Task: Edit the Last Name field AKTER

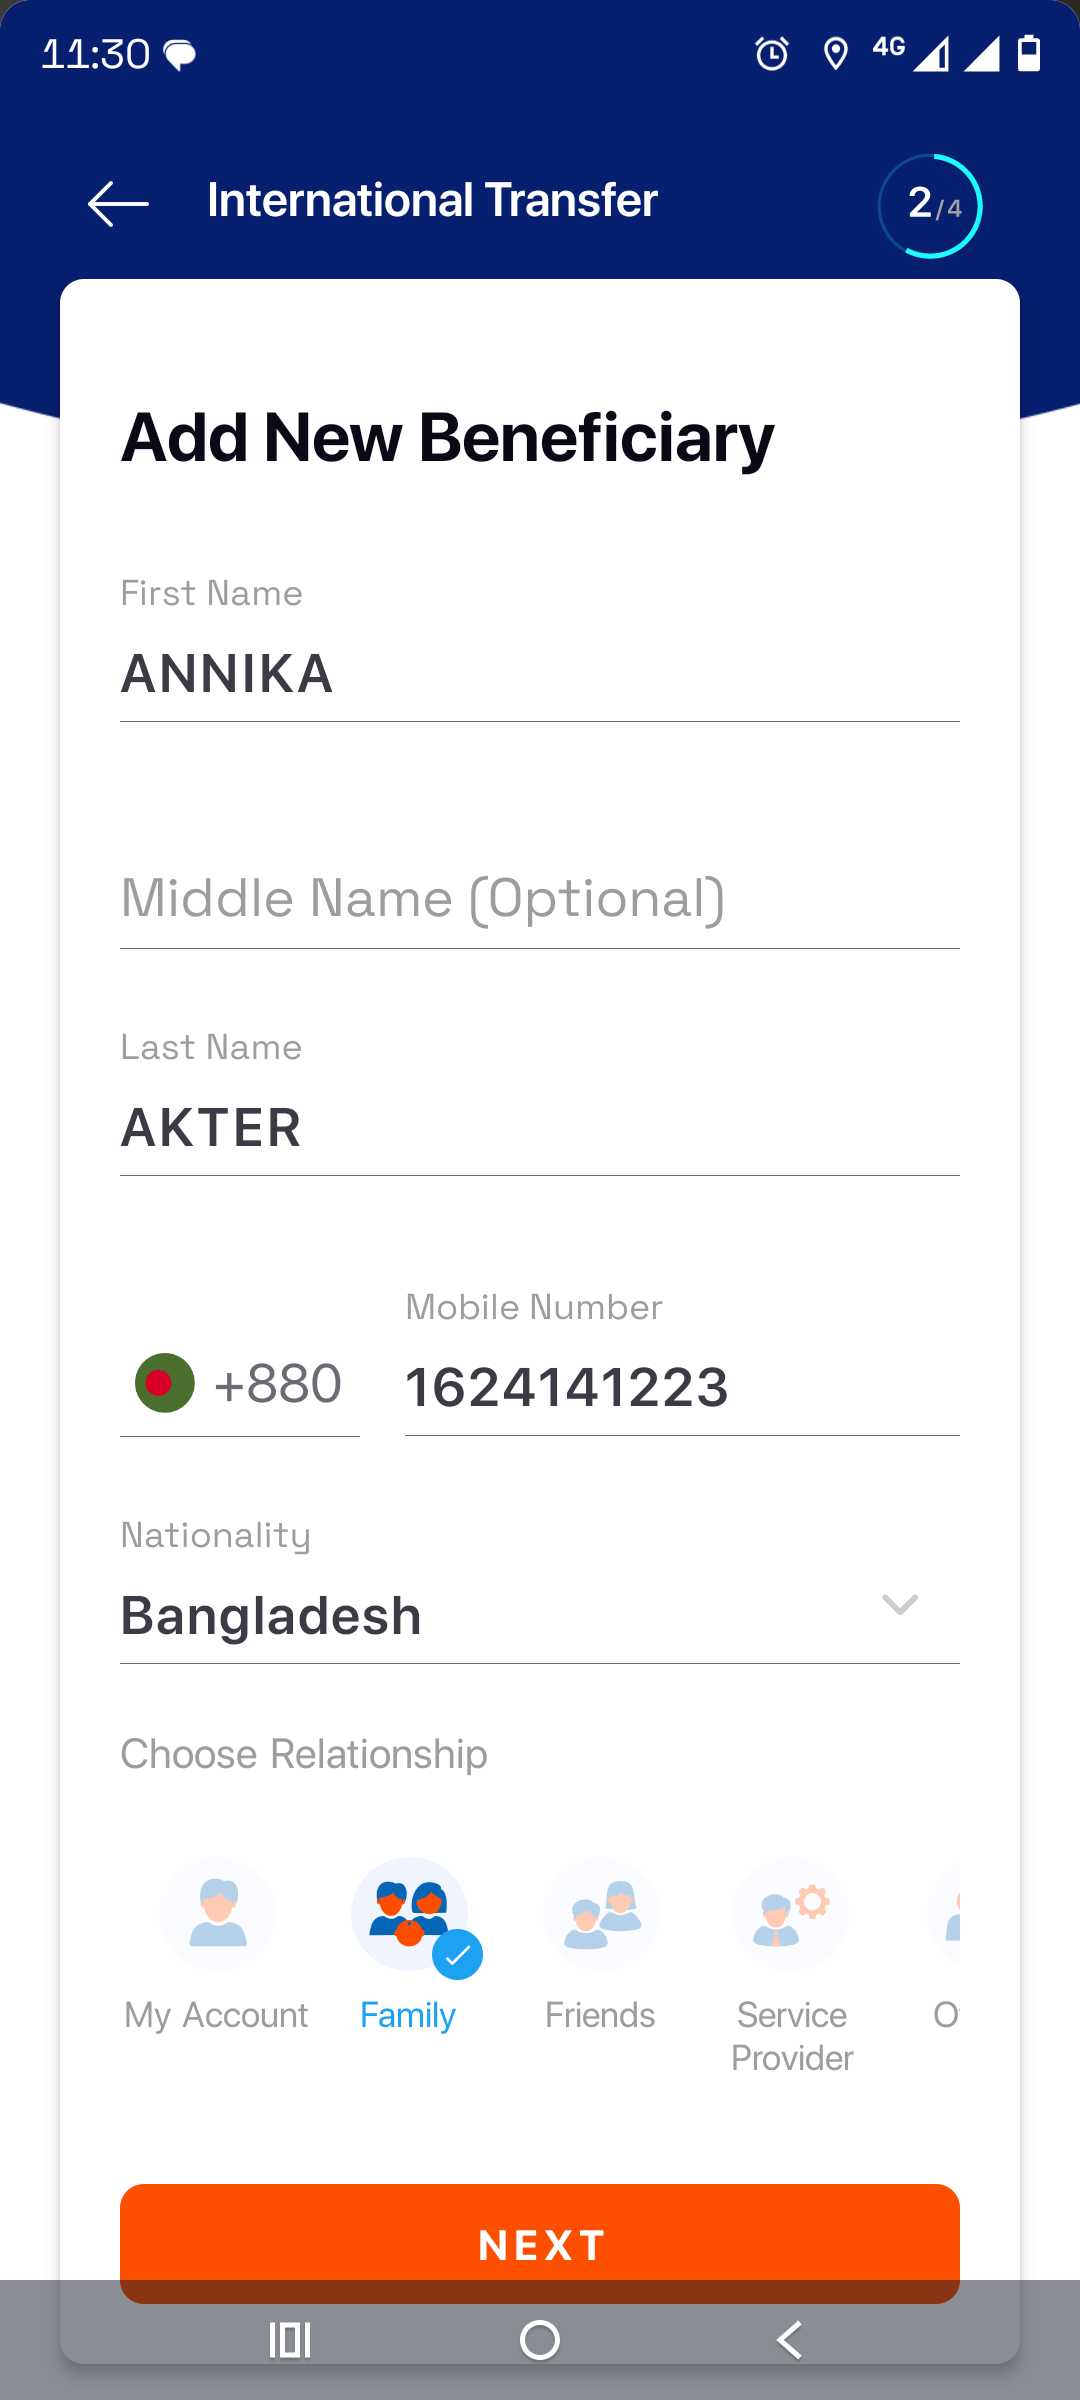Action: (540, 1128)
